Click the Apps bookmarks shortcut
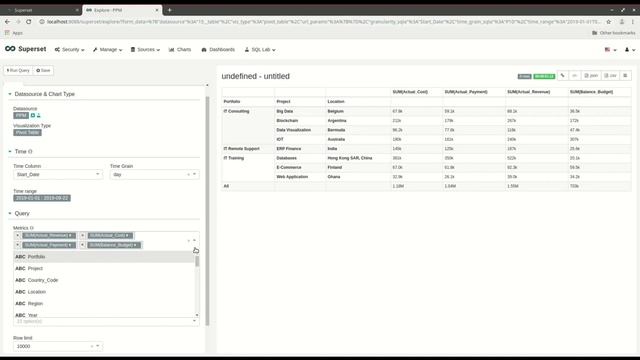This screenshot has width=640, height=360. 14,33
